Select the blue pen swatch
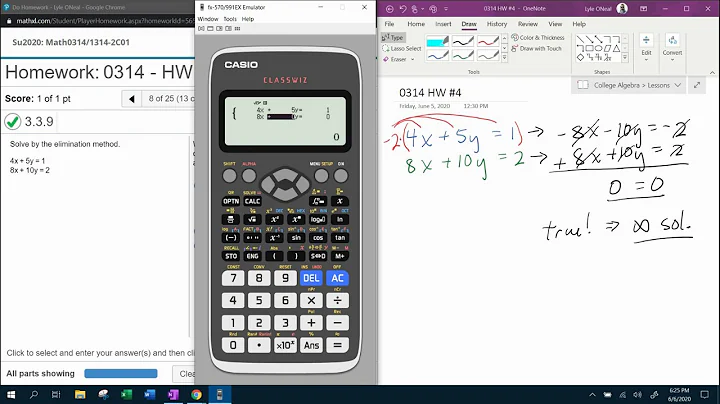The width and height of the screenshot is (720, 404). click(x=438, y=56)
